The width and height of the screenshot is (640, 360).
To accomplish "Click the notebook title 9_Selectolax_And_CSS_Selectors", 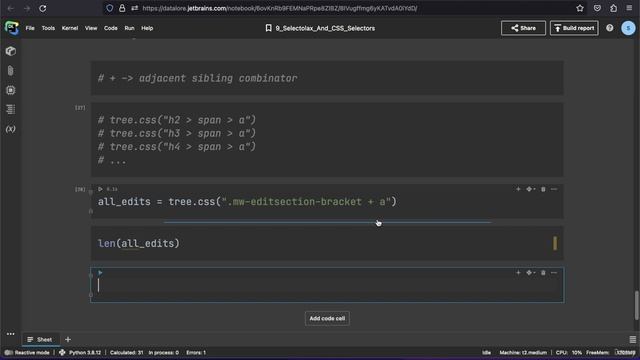I will click(x=325, y=28).
